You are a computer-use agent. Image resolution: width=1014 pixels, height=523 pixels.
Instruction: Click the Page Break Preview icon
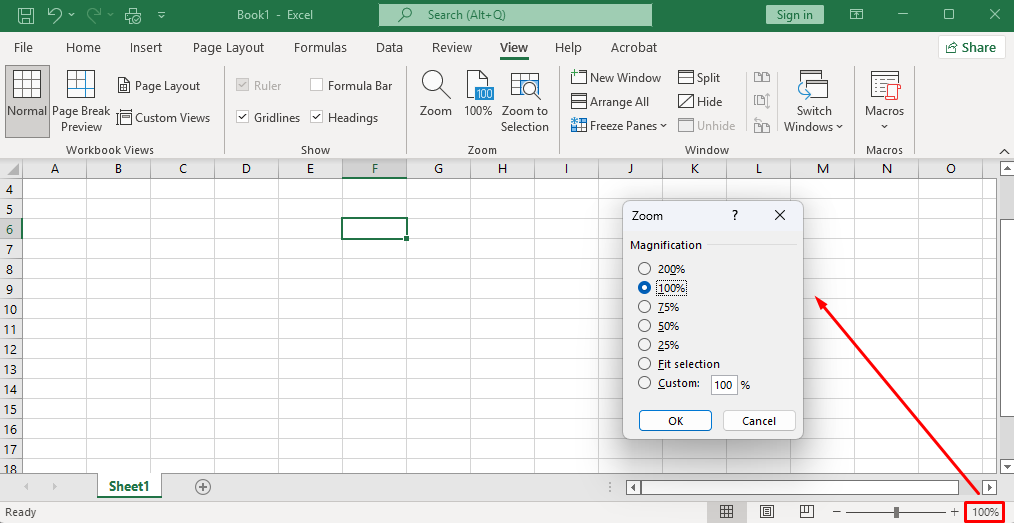pyautogui.click(x=81, y=86)
